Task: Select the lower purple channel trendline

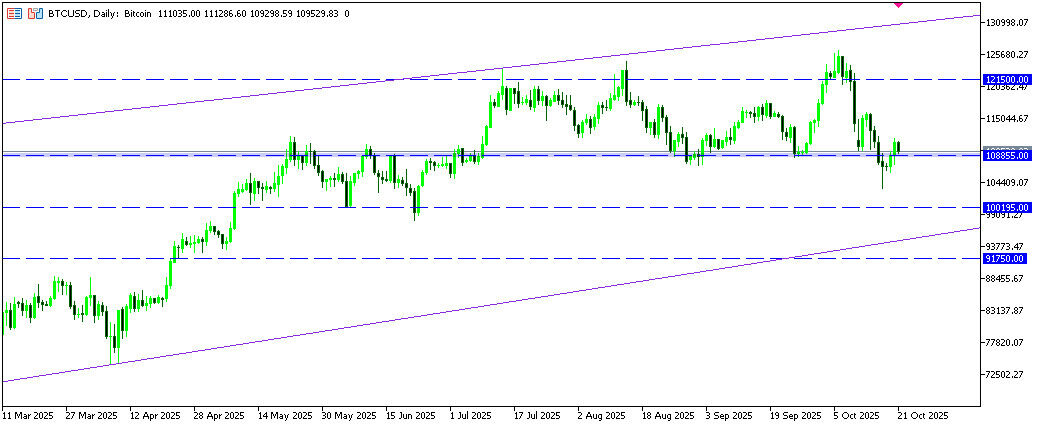Action: (x=300, y=335)
